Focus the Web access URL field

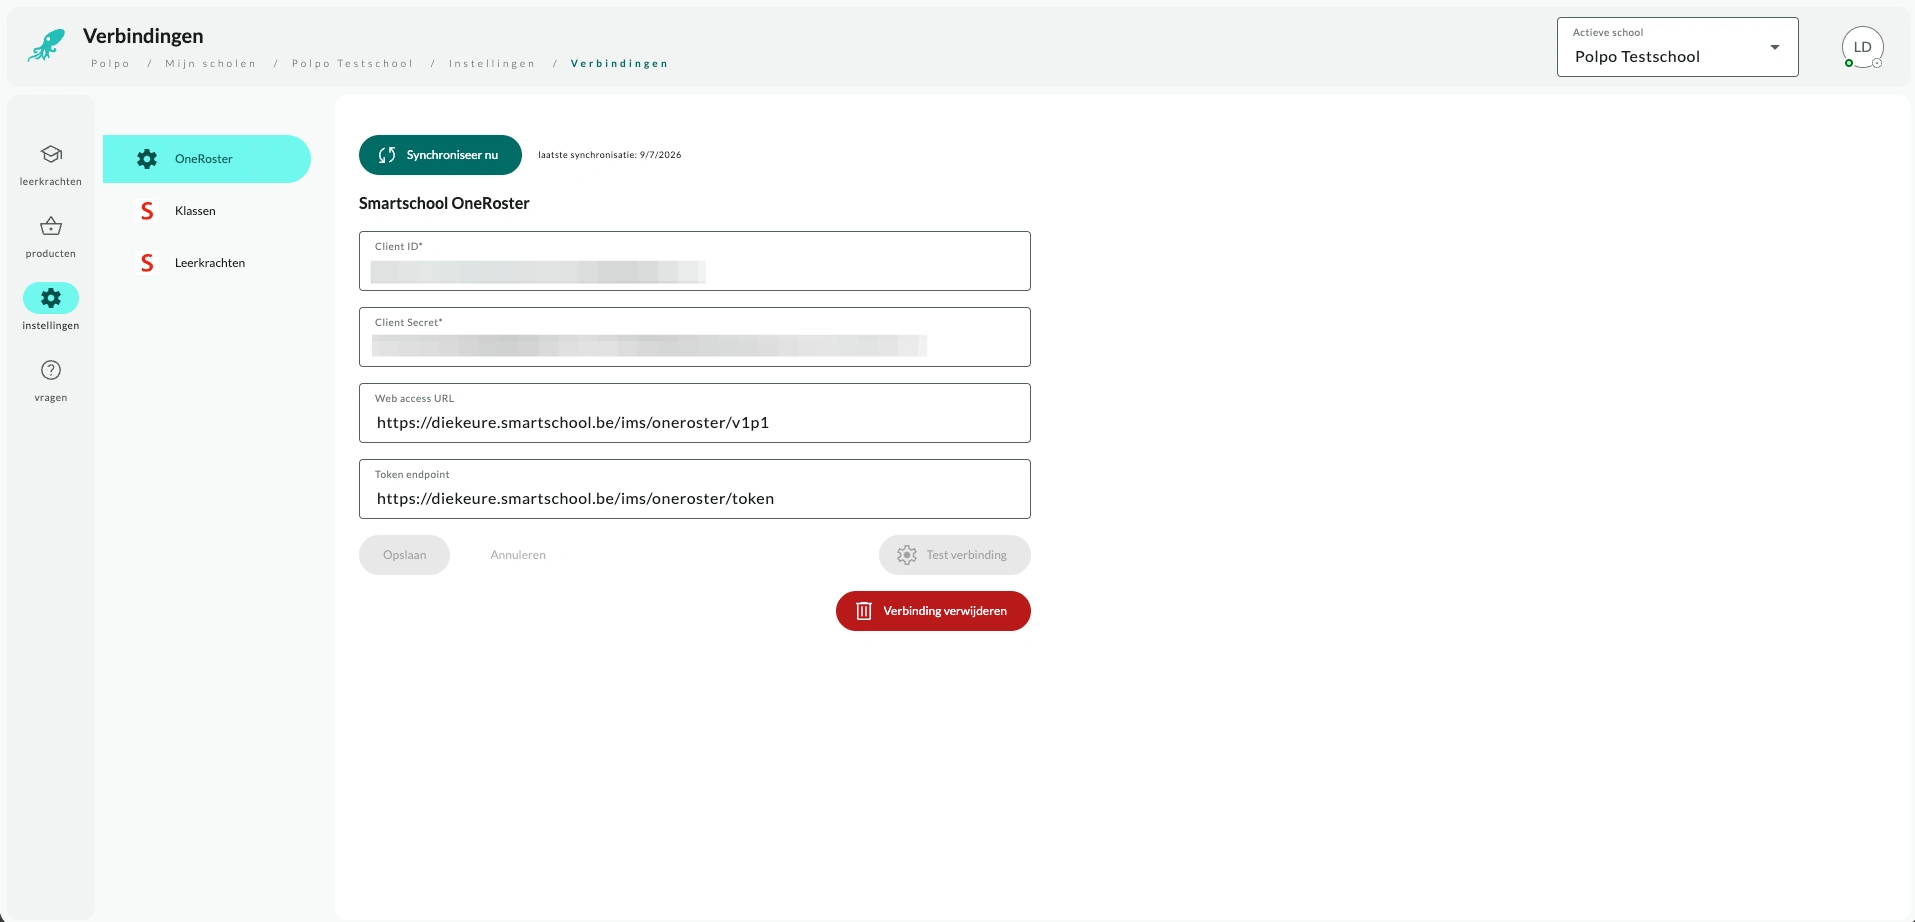tap(695, 413)
